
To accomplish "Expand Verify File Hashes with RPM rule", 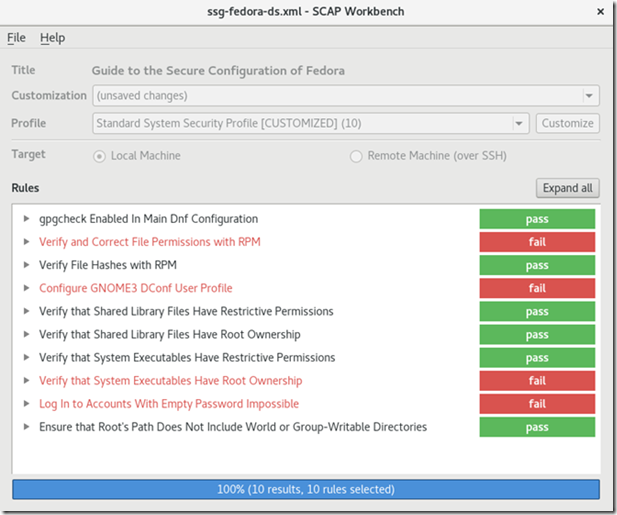I will point(26,265).
